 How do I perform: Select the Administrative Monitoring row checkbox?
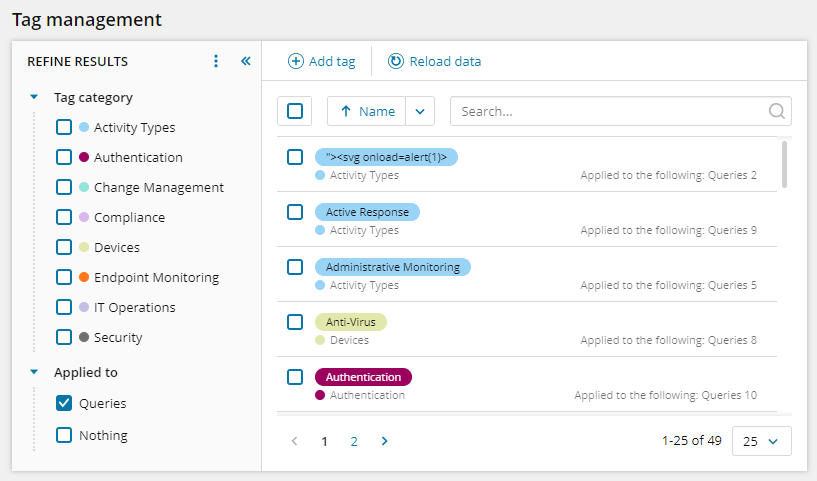[x=295, y=267]
